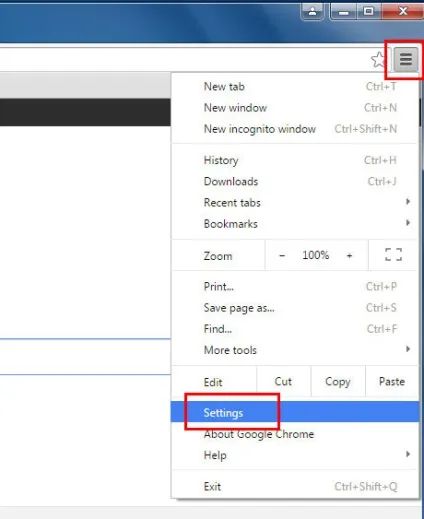Select New tab from the menu
The image size is (424, 519).
[x=295, y=87]
